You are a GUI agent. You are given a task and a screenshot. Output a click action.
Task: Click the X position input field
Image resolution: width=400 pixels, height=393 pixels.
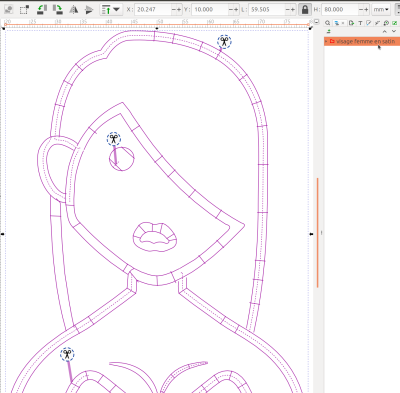point(153,10)
